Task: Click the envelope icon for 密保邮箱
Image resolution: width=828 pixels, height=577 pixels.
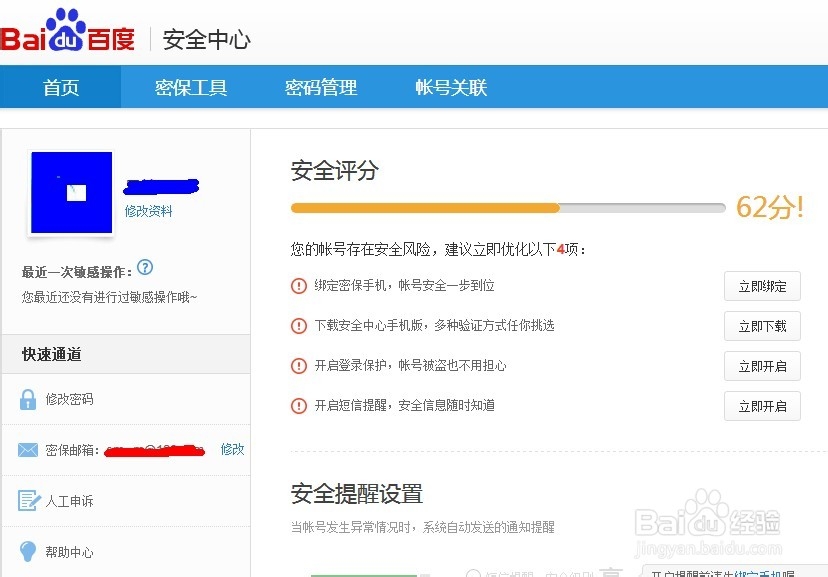Action: point(27,450)
